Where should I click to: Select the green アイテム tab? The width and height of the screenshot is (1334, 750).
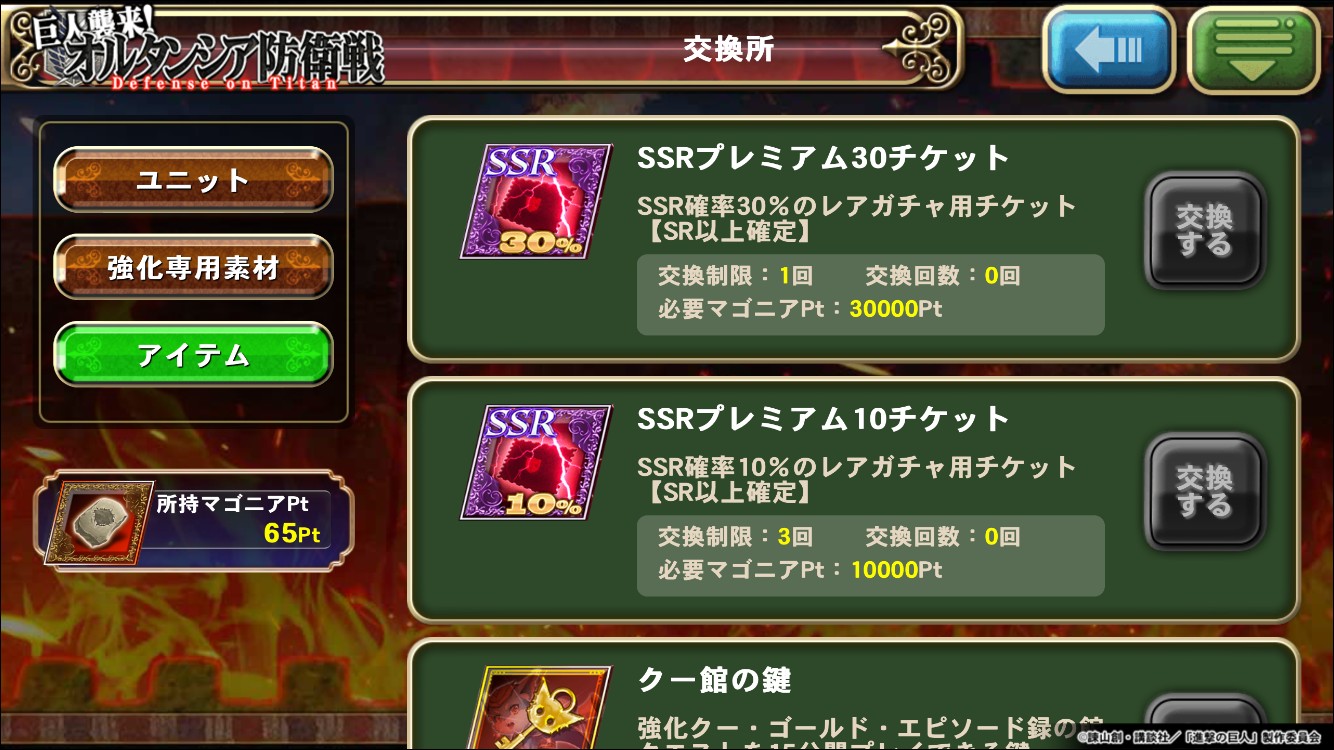(x=193, y=354)
